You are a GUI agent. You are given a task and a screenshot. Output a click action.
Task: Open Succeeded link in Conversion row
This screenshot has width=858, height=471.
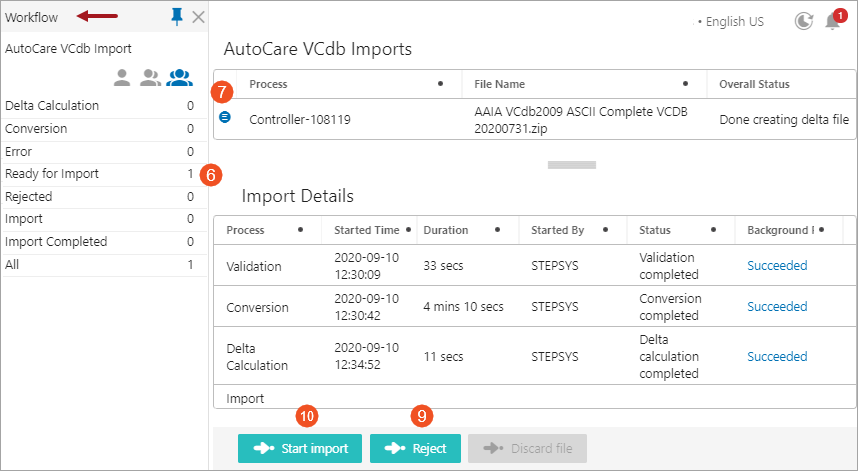click(x=777, y=307)
